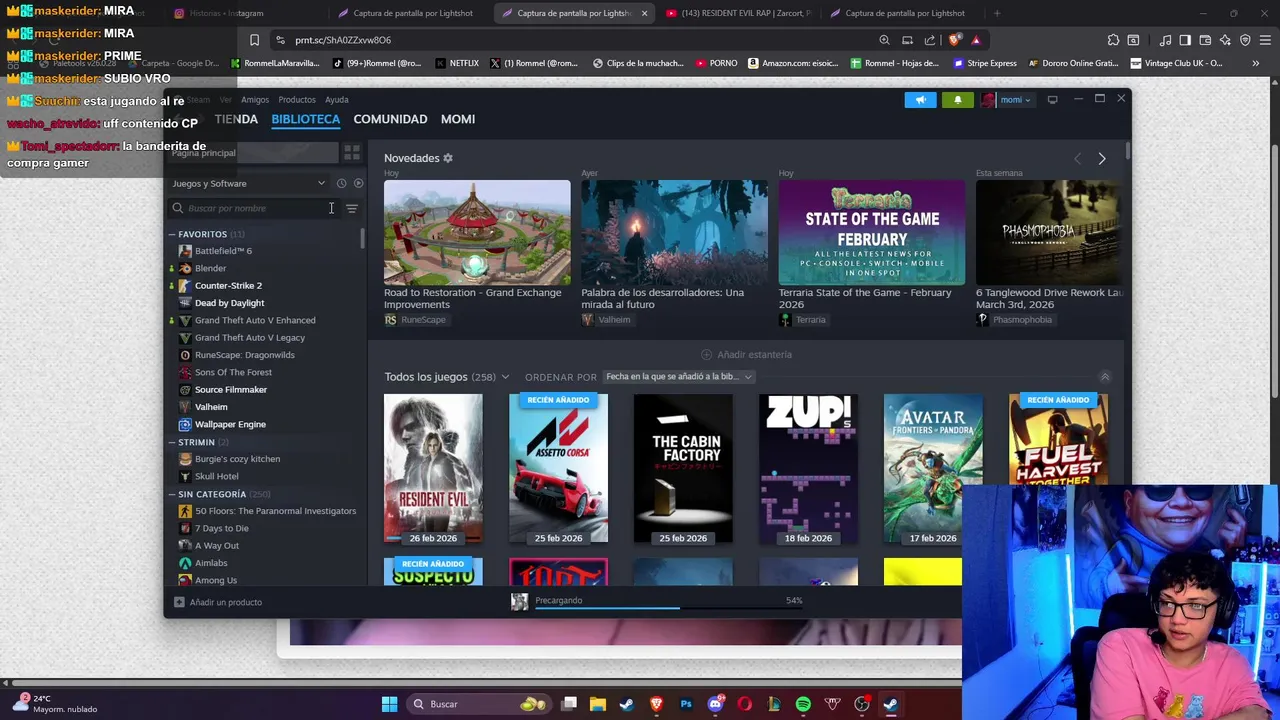The width and height of the screenshot is (1280, 720).
Task: Open the MOMI profile tab
Action: (458, 119)
